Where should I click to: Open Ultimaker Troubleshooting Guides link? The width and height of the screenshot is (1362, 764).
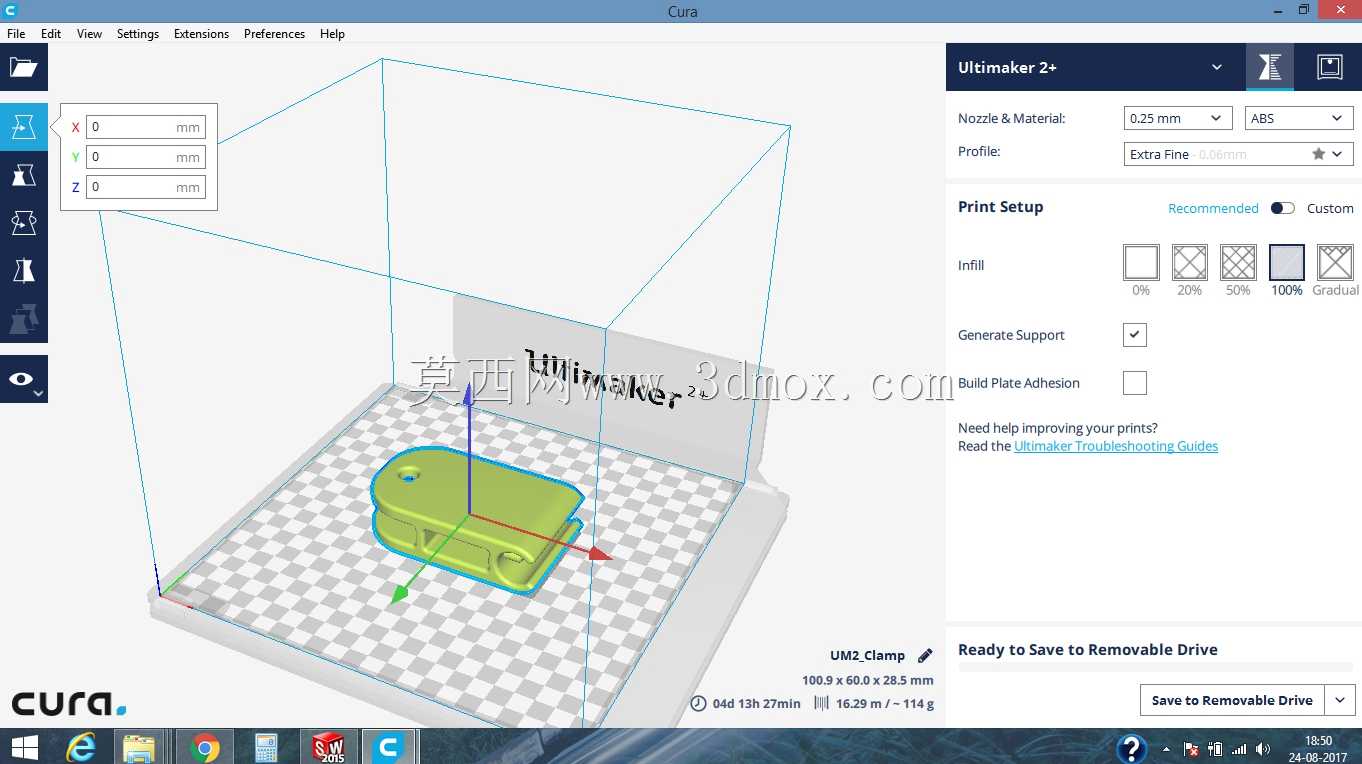point(1116,446)
